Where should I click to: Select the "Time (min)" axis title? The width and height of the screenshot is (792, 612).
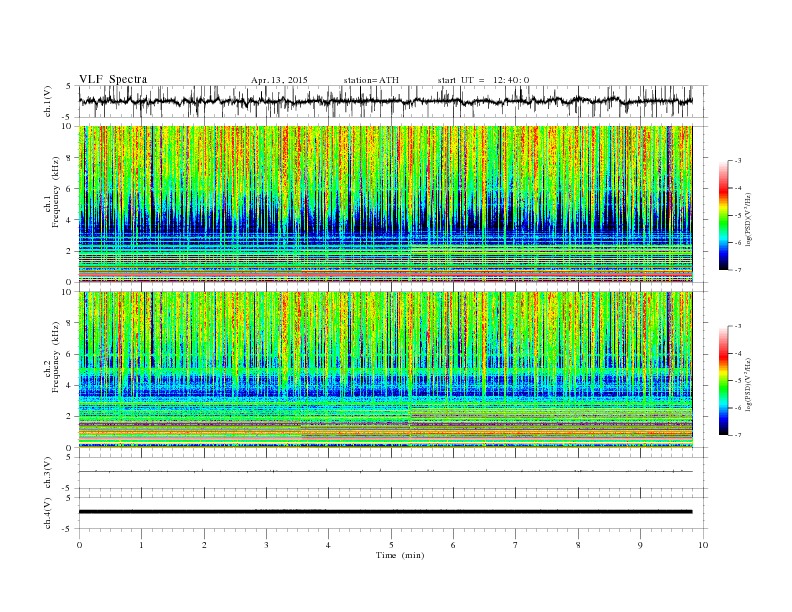(400, 555)
